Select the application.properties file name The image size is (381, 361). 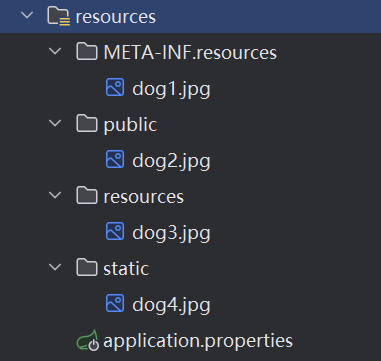coord(198,341)
